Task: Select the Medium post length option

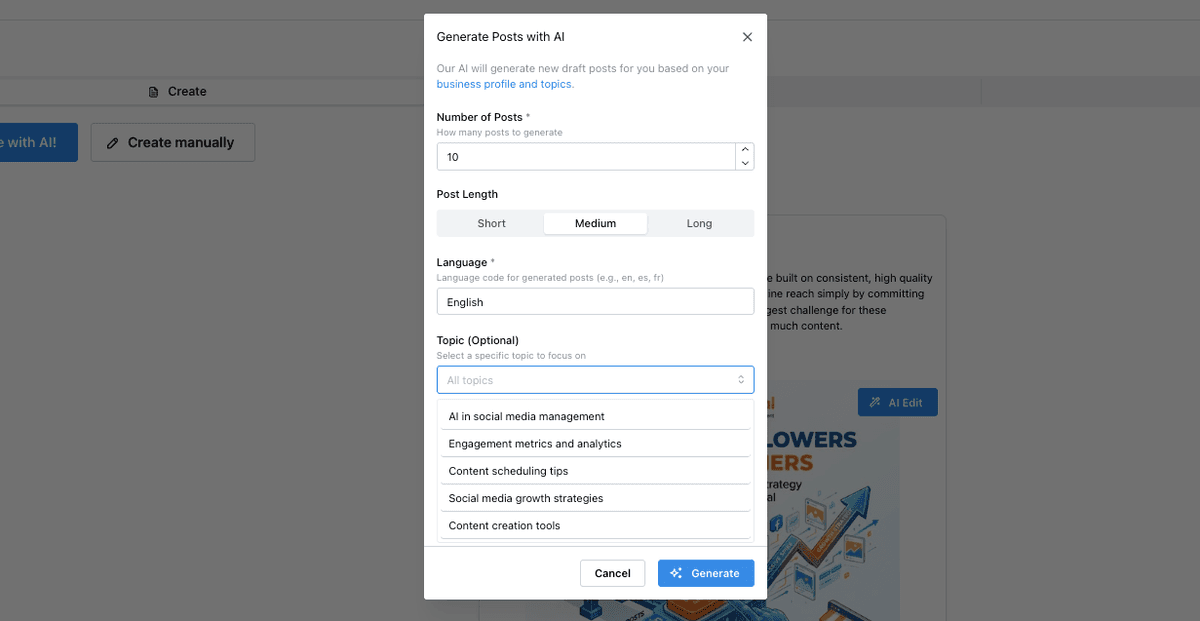Action: (x=595, y=223)
